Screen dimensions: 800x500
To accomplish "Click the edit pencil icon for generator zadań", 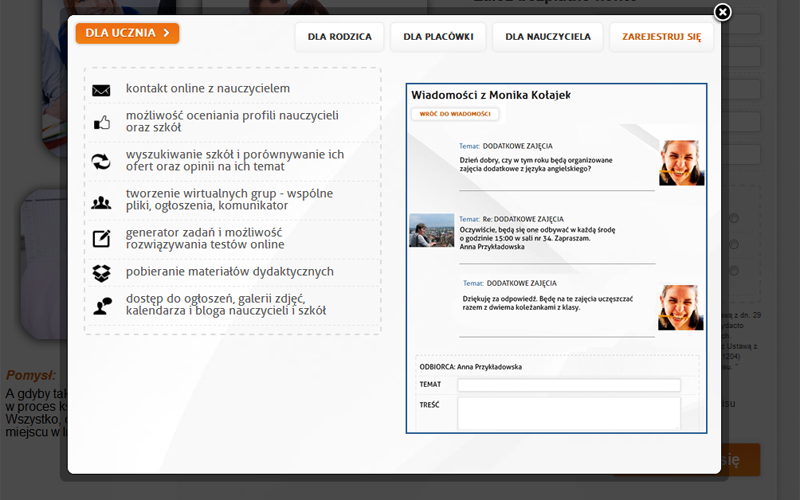I will click(101, 238).
